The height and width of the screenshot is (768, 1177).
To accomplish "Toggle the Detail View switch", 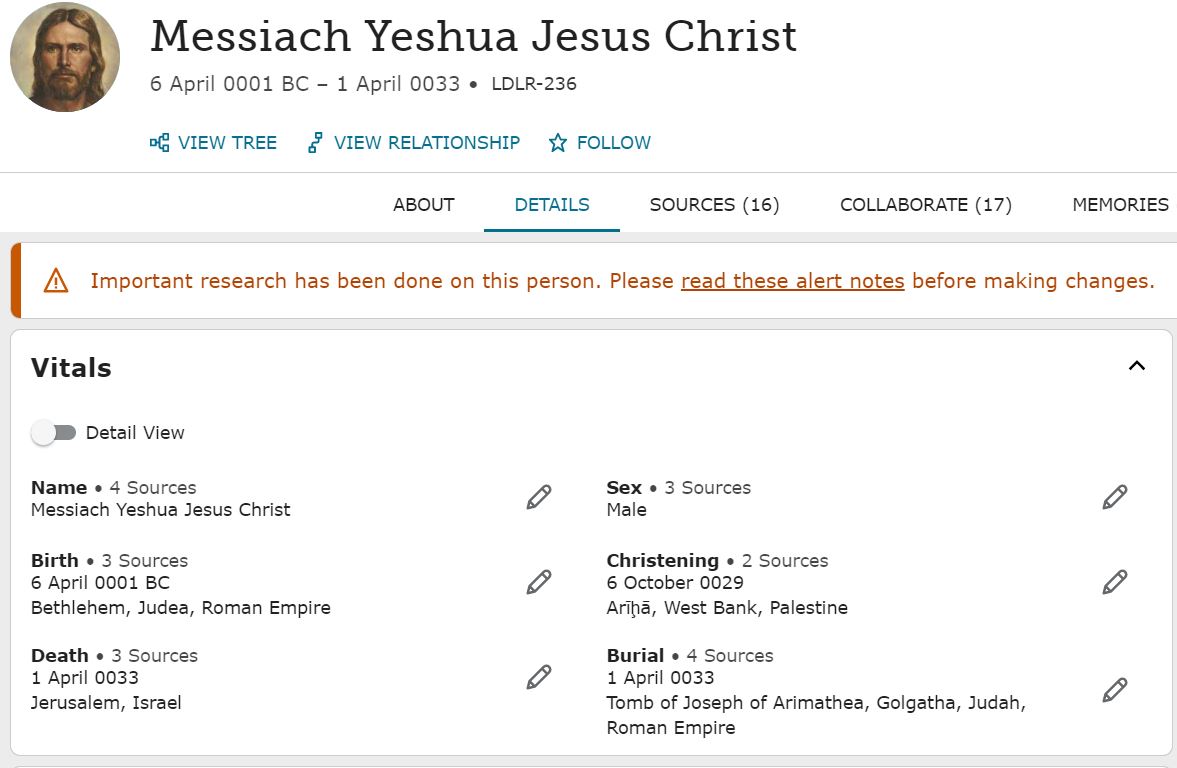I will tap(54, 433).
